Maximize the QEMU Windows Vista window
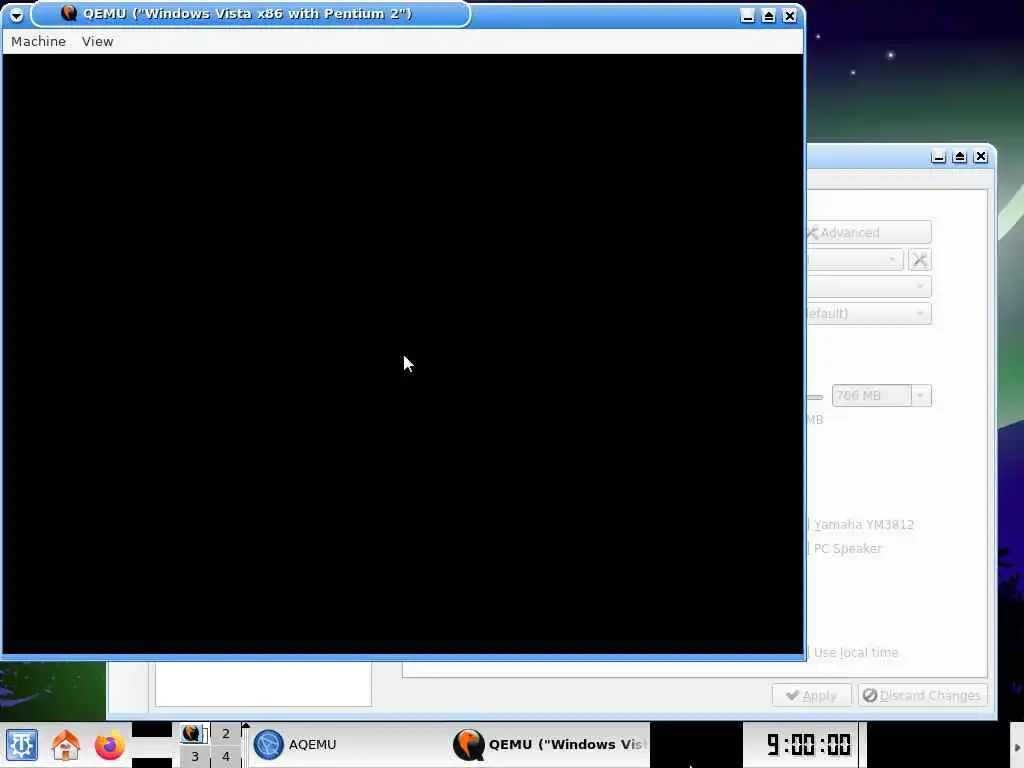The image size is (1024, 768). [769, 16]
